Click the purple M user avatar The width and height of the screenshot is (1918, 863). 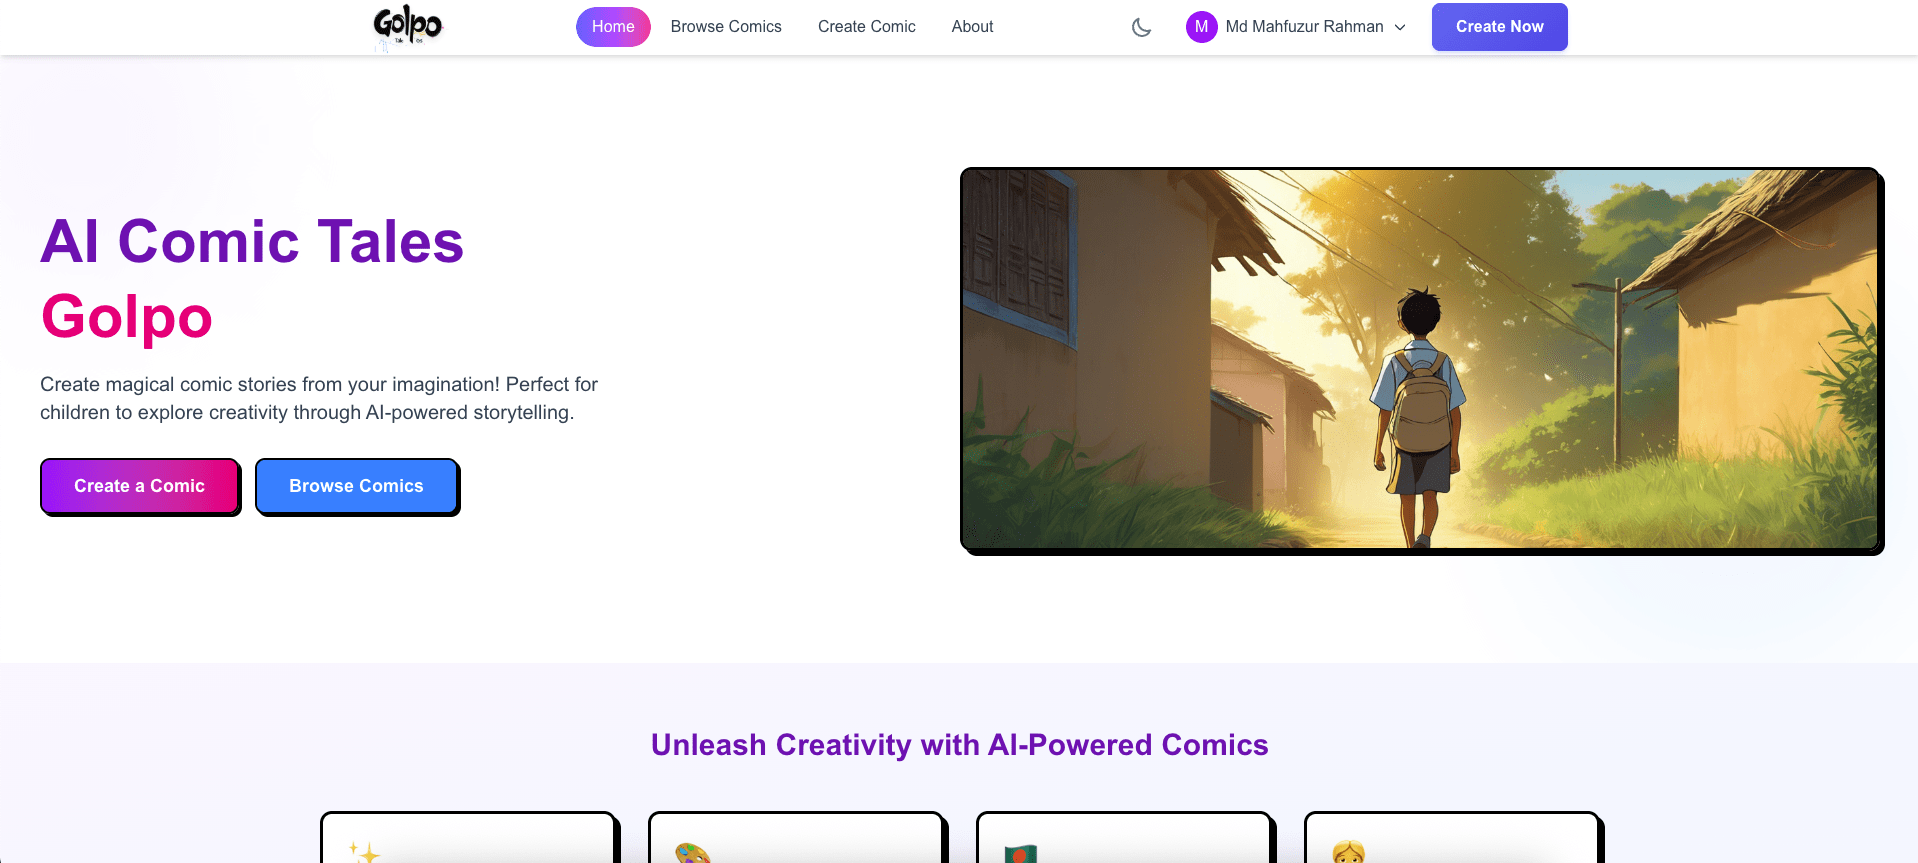(x=1201, y=27)
